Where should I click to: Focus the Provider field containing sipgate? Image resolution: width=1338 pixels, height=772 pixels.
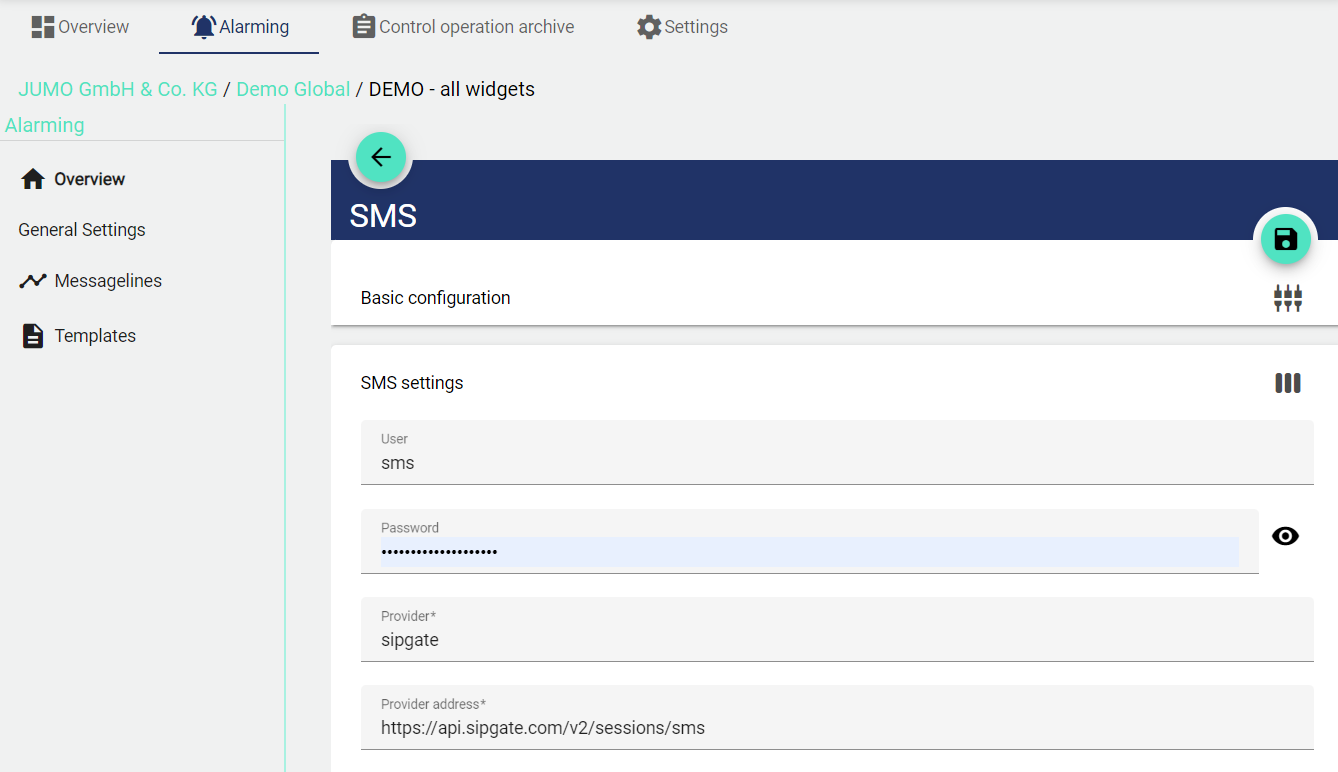pyautogui.click(x=836, y=640)
